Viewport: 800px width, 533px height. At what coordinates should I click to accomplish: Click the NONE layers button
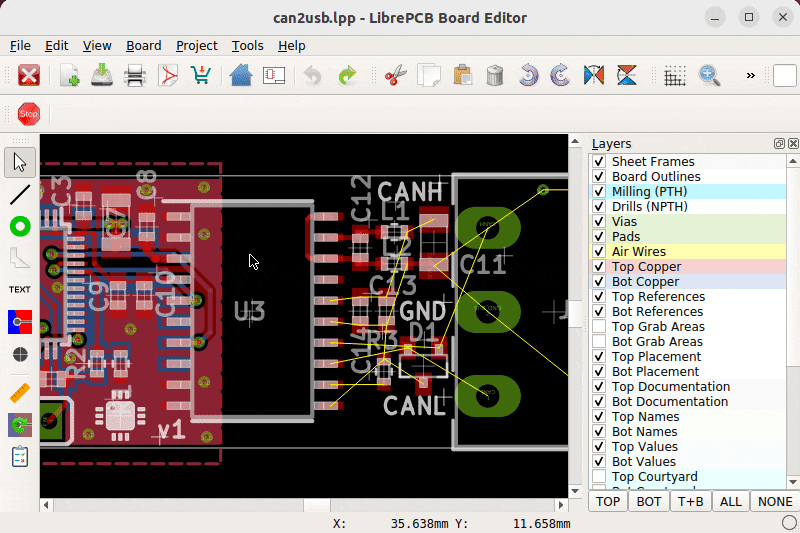pyautogui.click(x=774, y=501)
